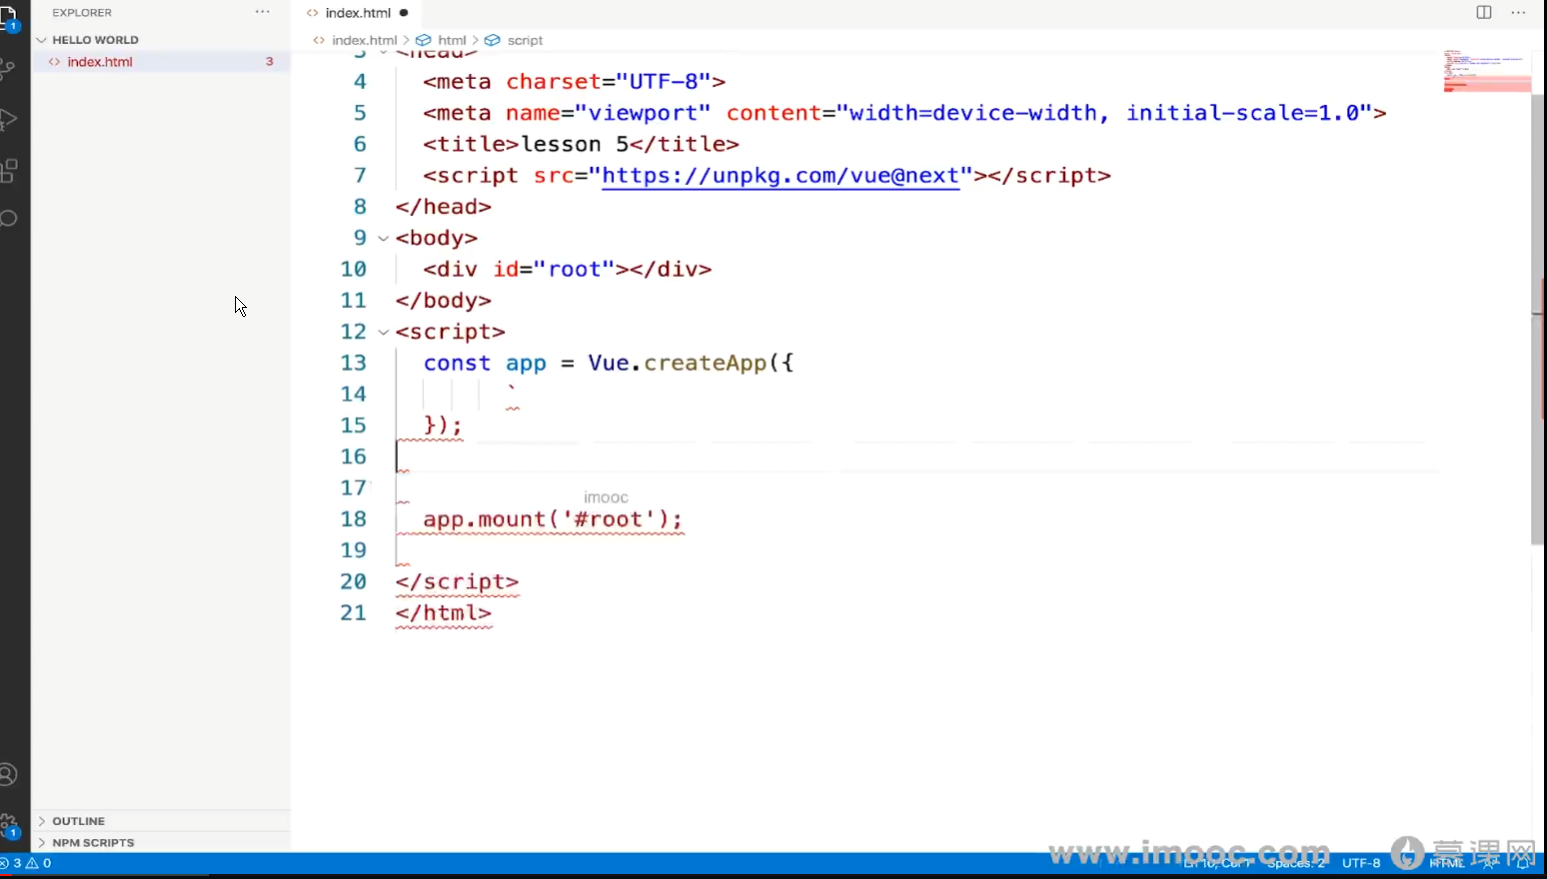The width and height of the screenshot is (1547, 879).
Task: Open the notifications bell in status bar
Action: (x=1523, y=863)
